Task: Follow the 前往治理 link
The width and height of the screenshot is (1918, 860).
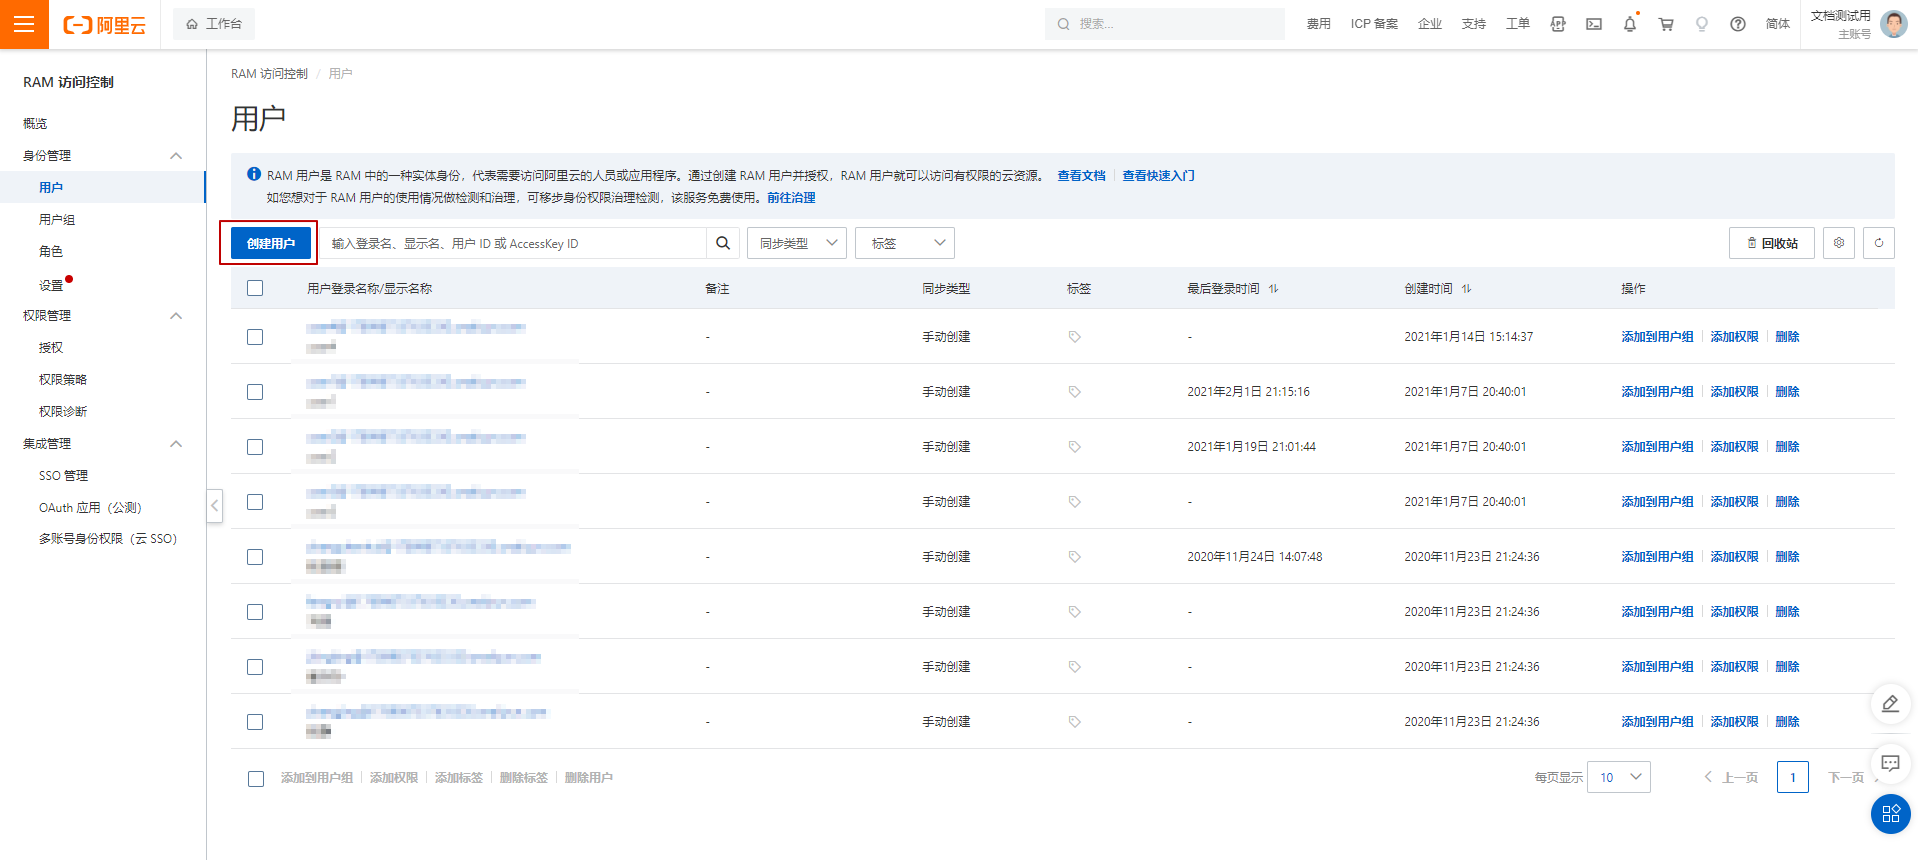Action: tap(791, 197)
